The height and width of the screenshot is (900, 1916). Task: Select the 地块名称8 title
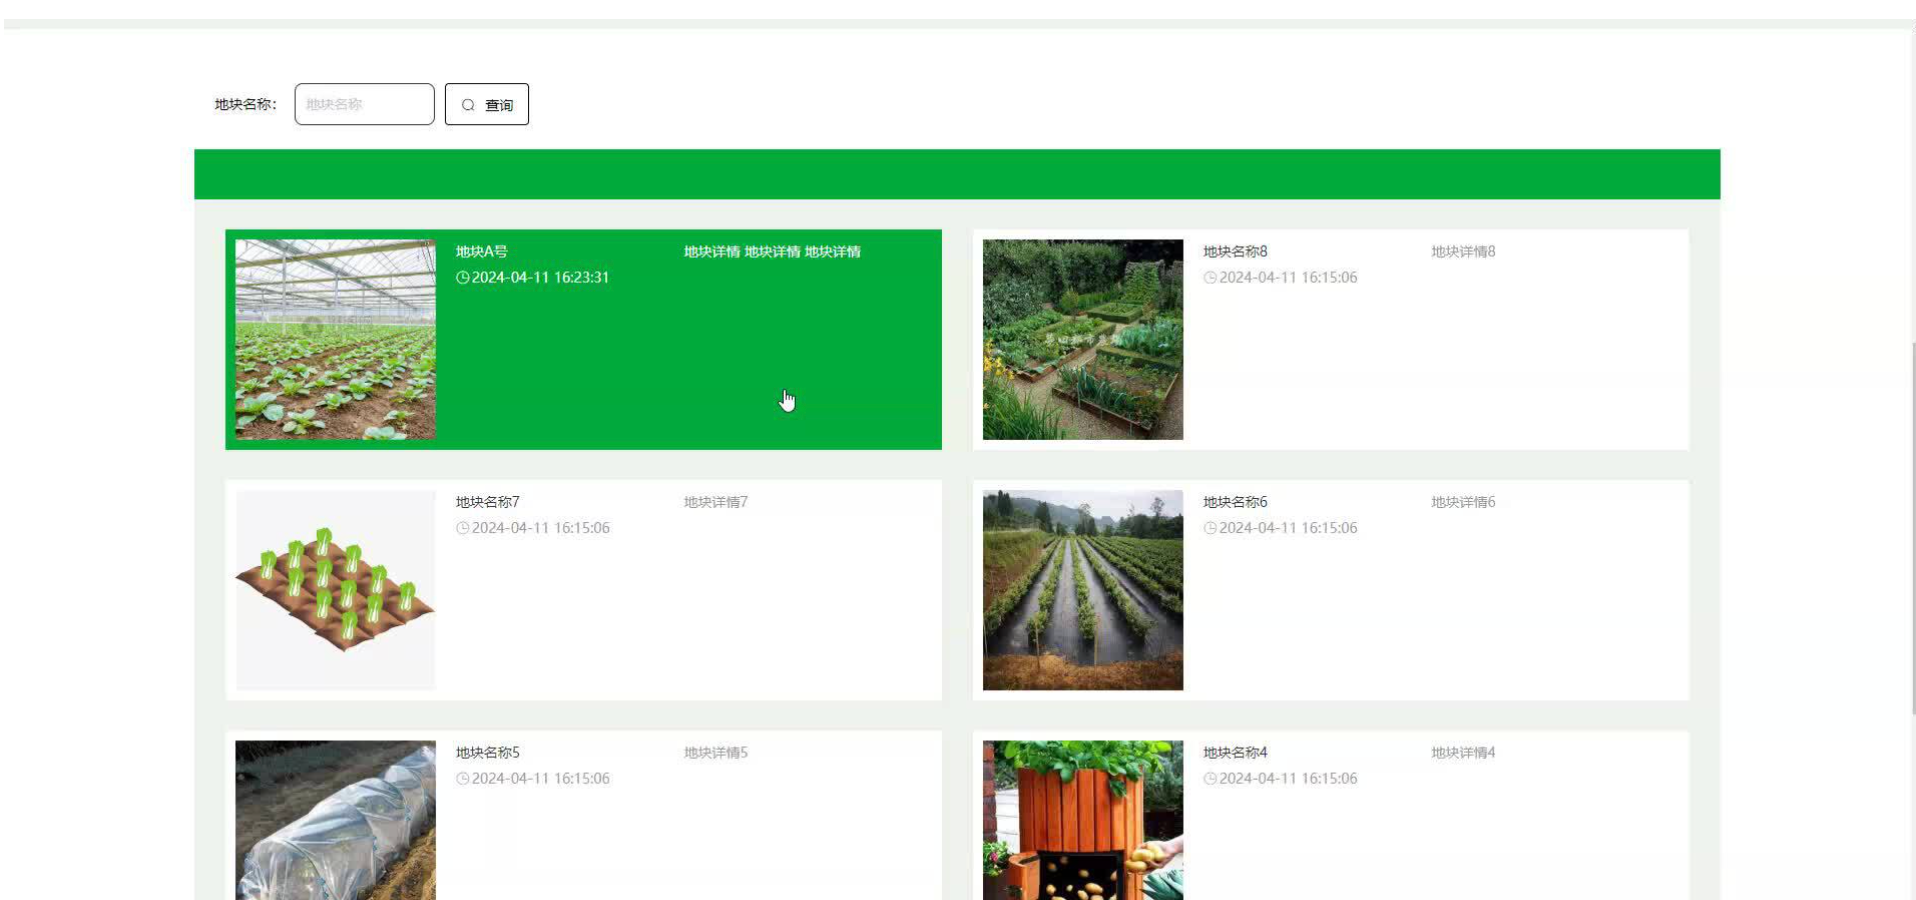(1235, 251)
